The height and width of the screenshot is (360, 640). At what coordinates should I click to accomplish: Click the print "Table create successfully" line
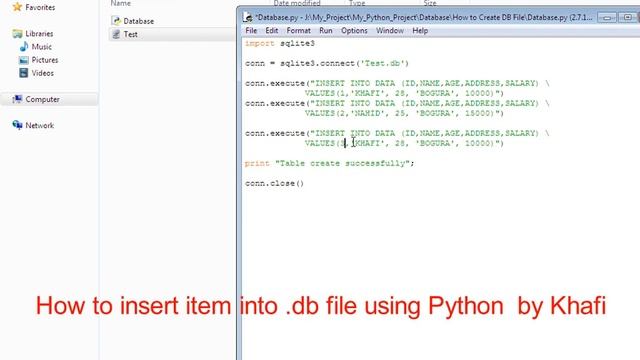(329, 163)
